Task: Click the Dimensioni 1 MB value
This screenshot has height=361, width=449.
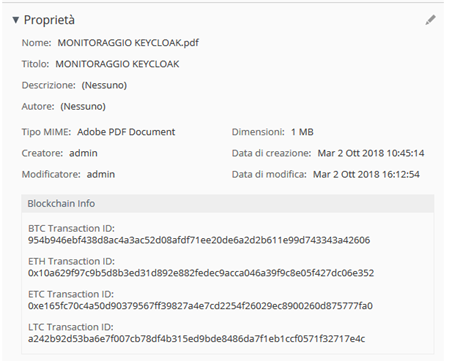Action: 302,132
